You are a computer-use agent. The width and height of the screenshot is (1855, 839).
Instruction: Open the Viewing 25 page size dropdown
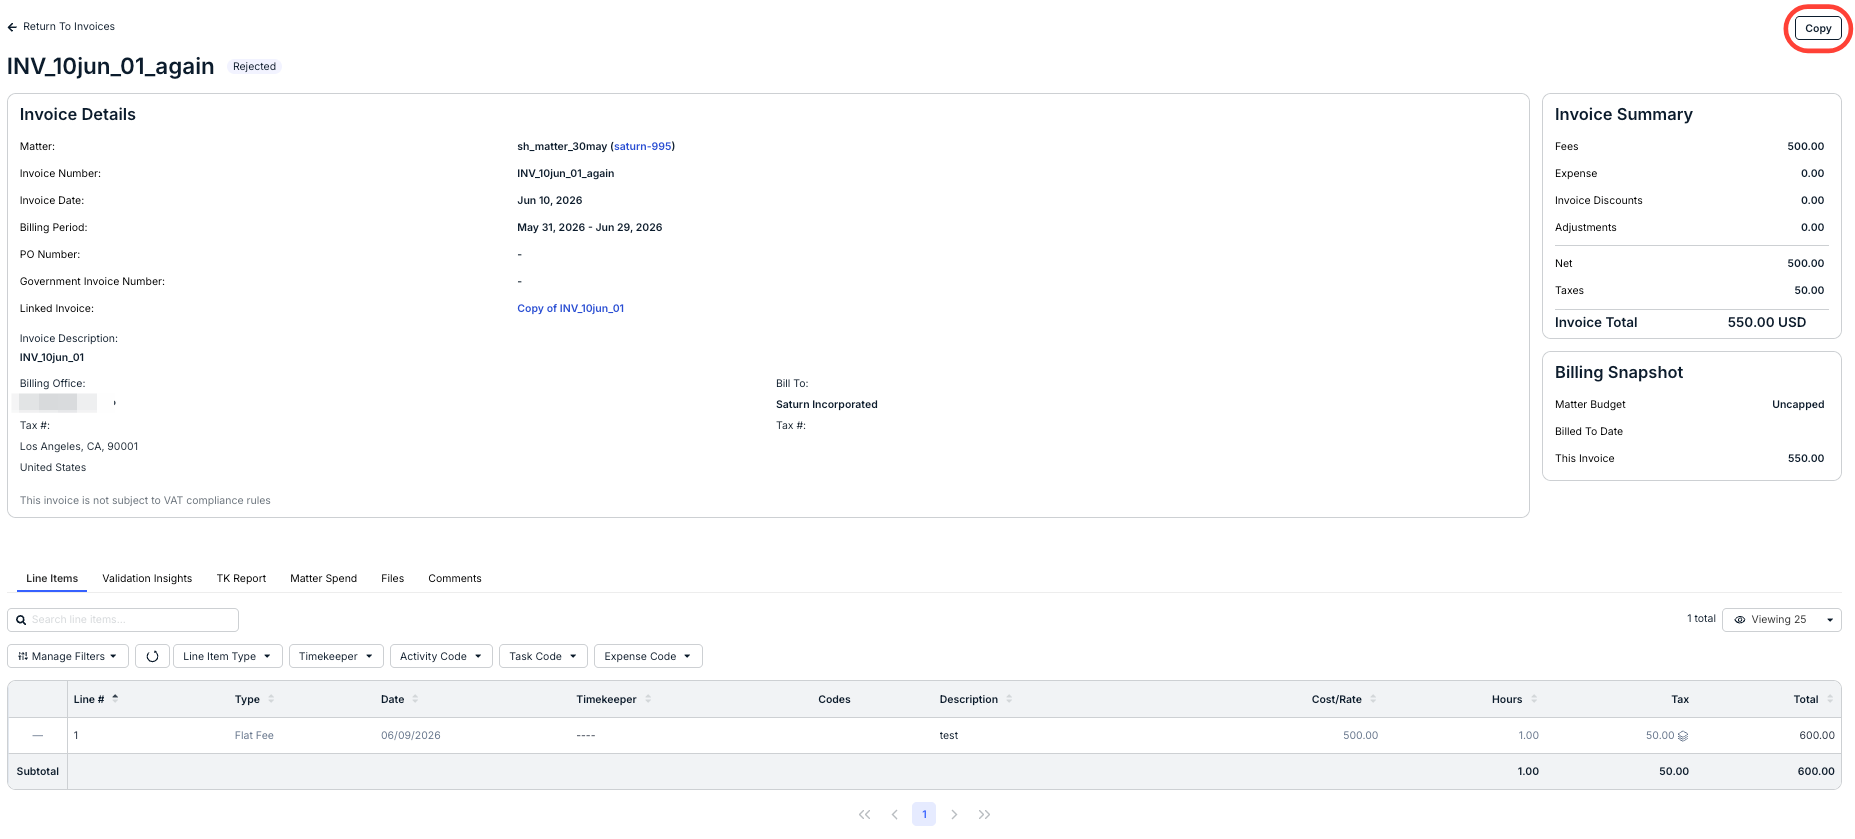(x=1782, y=620)
